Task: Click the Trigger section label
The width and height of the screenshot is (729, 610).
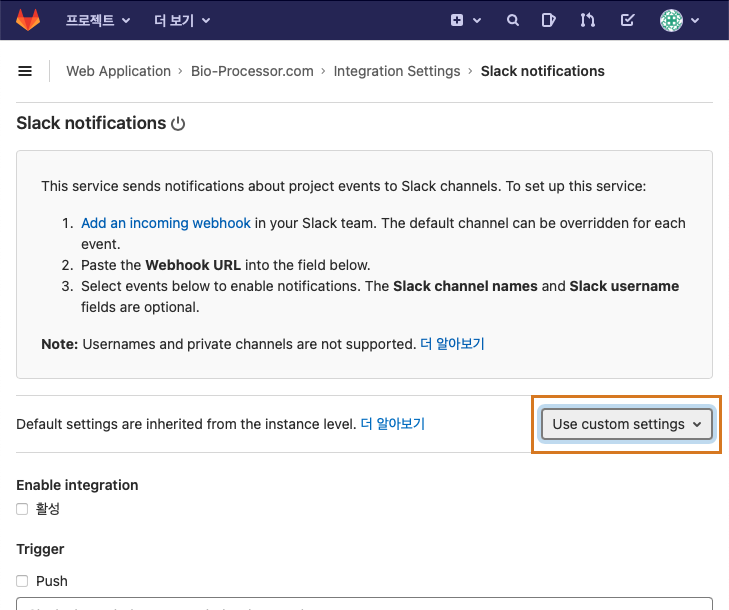Action: click(x=40, y=549)
